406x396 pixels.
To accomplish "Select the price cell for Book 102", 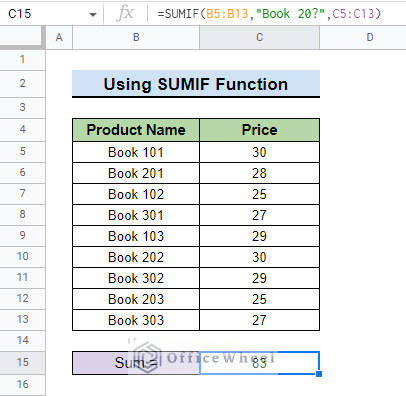I will (x=259, y=194).
